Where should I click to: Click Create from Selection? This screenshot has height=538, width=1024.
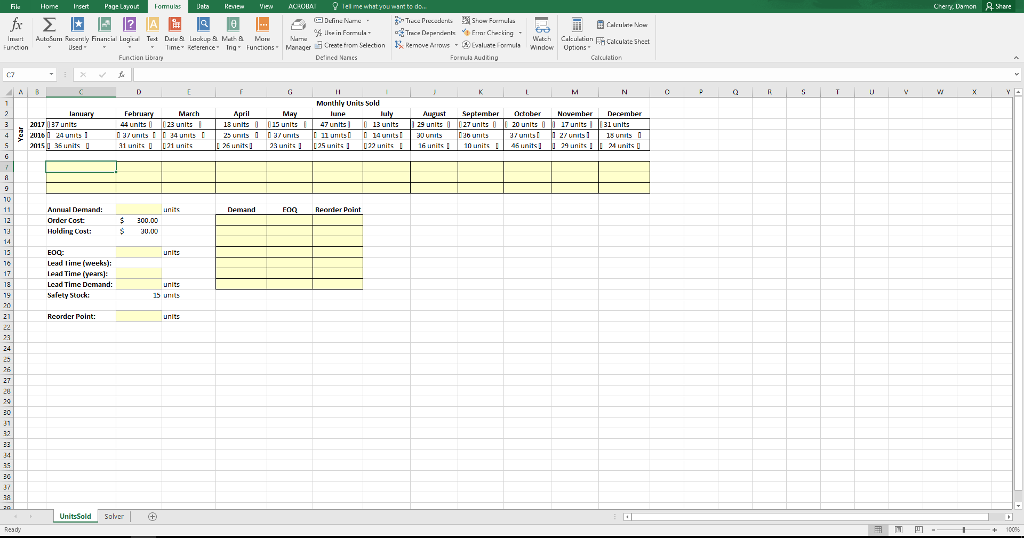coord(350,45)
